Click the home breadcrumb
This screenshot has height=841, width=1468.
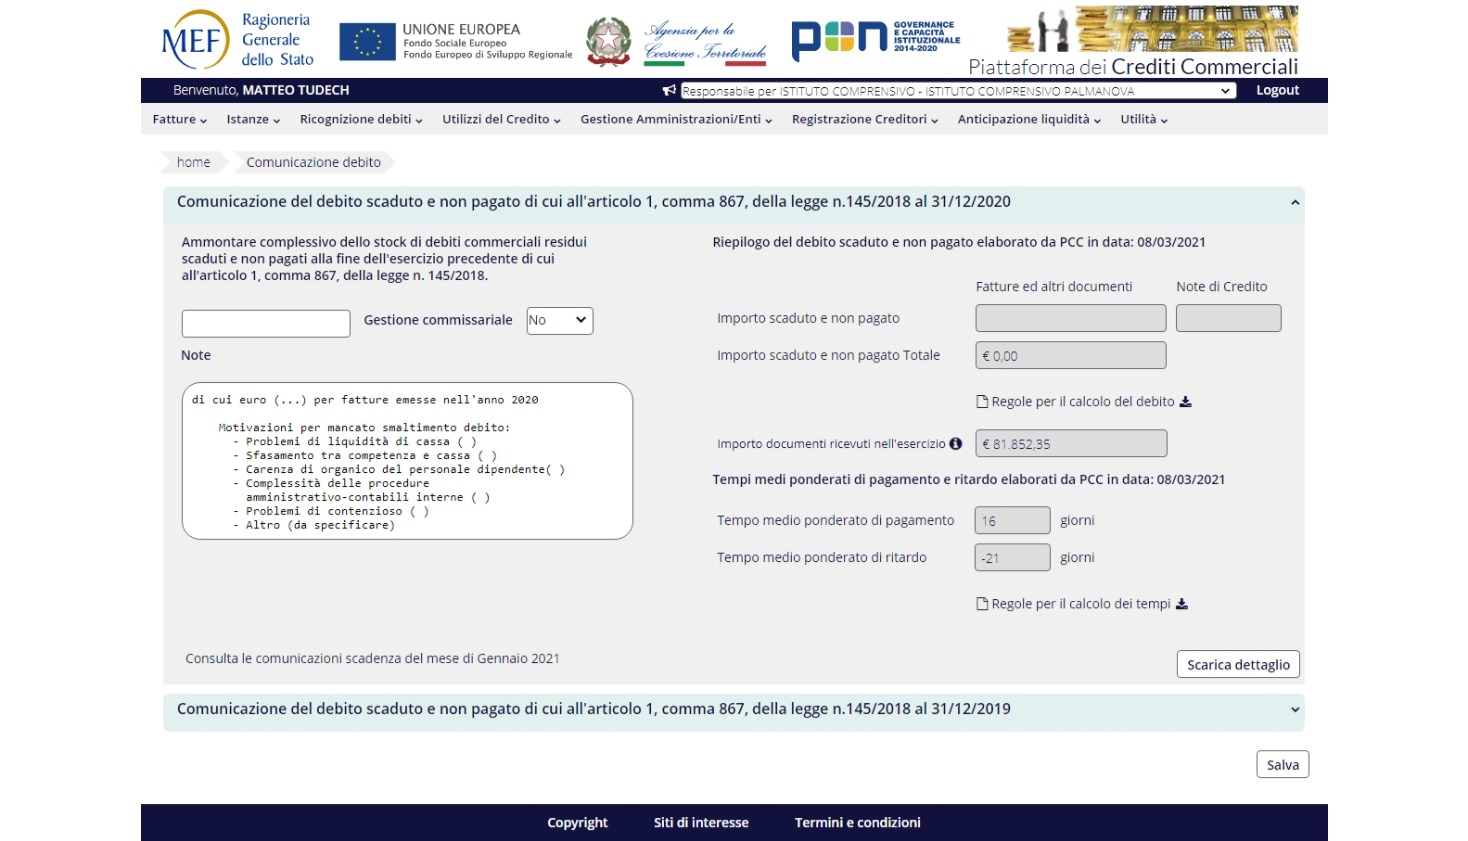tap(194, 162)
